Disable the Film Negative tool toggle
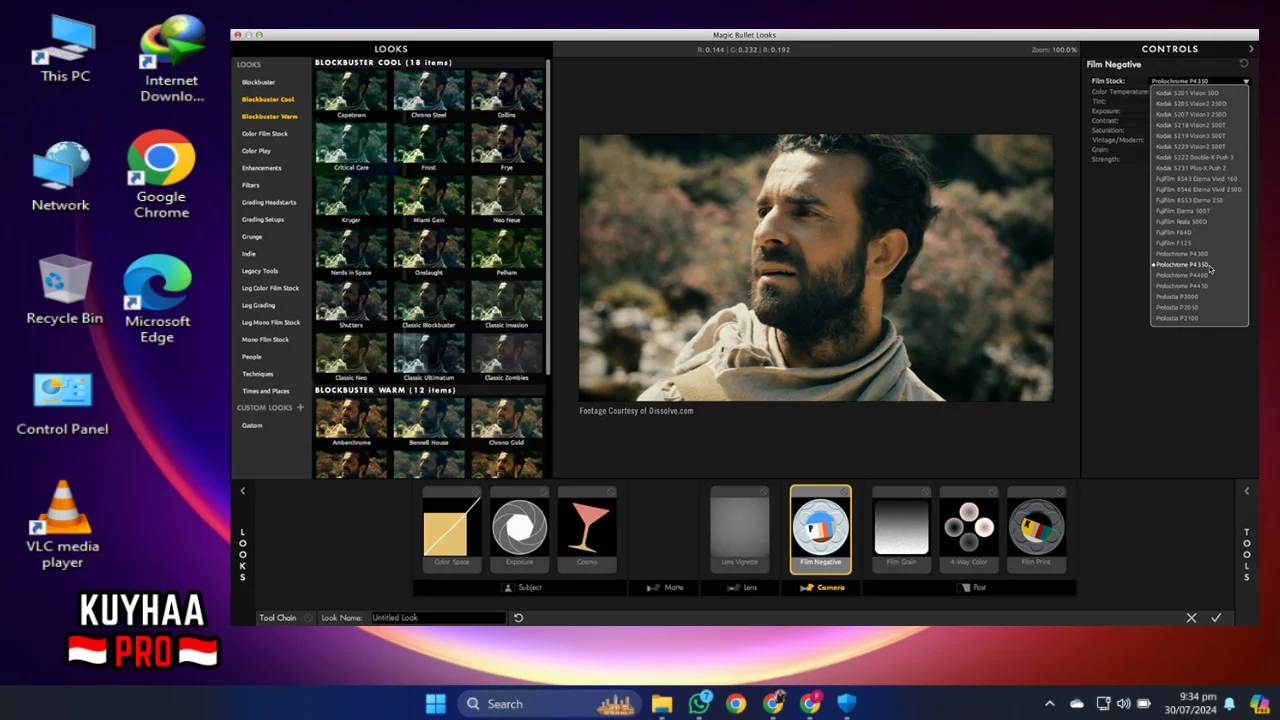 [845, 491]
